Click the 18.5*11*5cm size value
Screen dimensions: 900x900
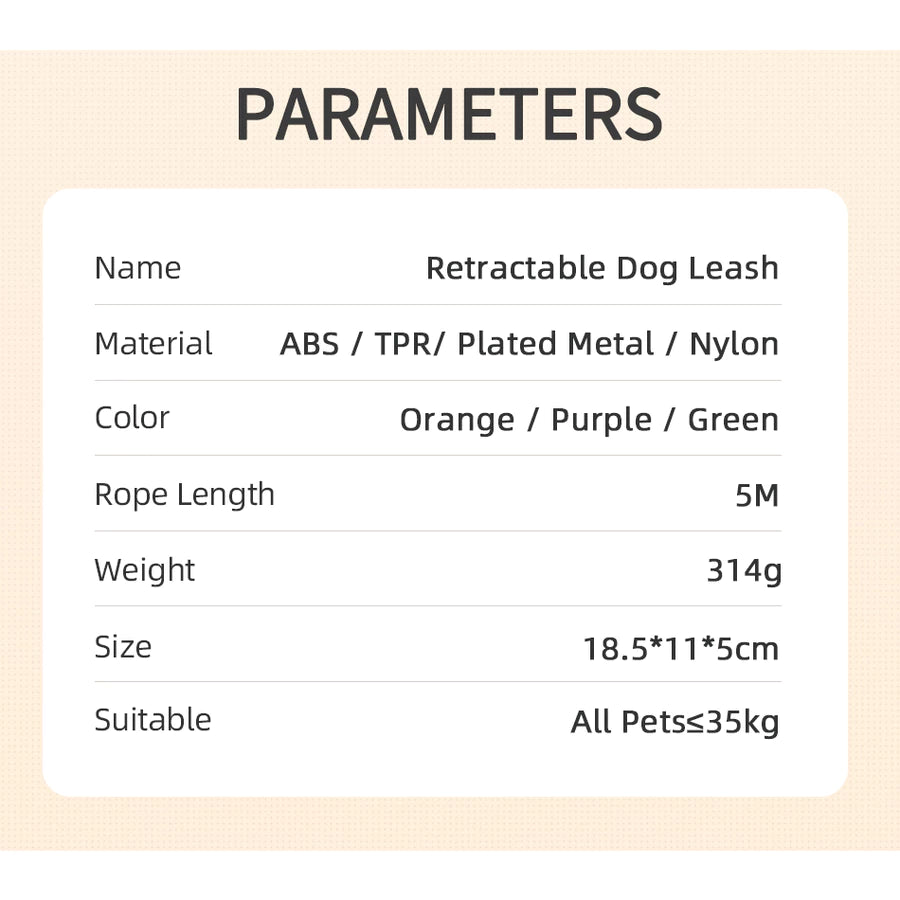pos(681,648)
